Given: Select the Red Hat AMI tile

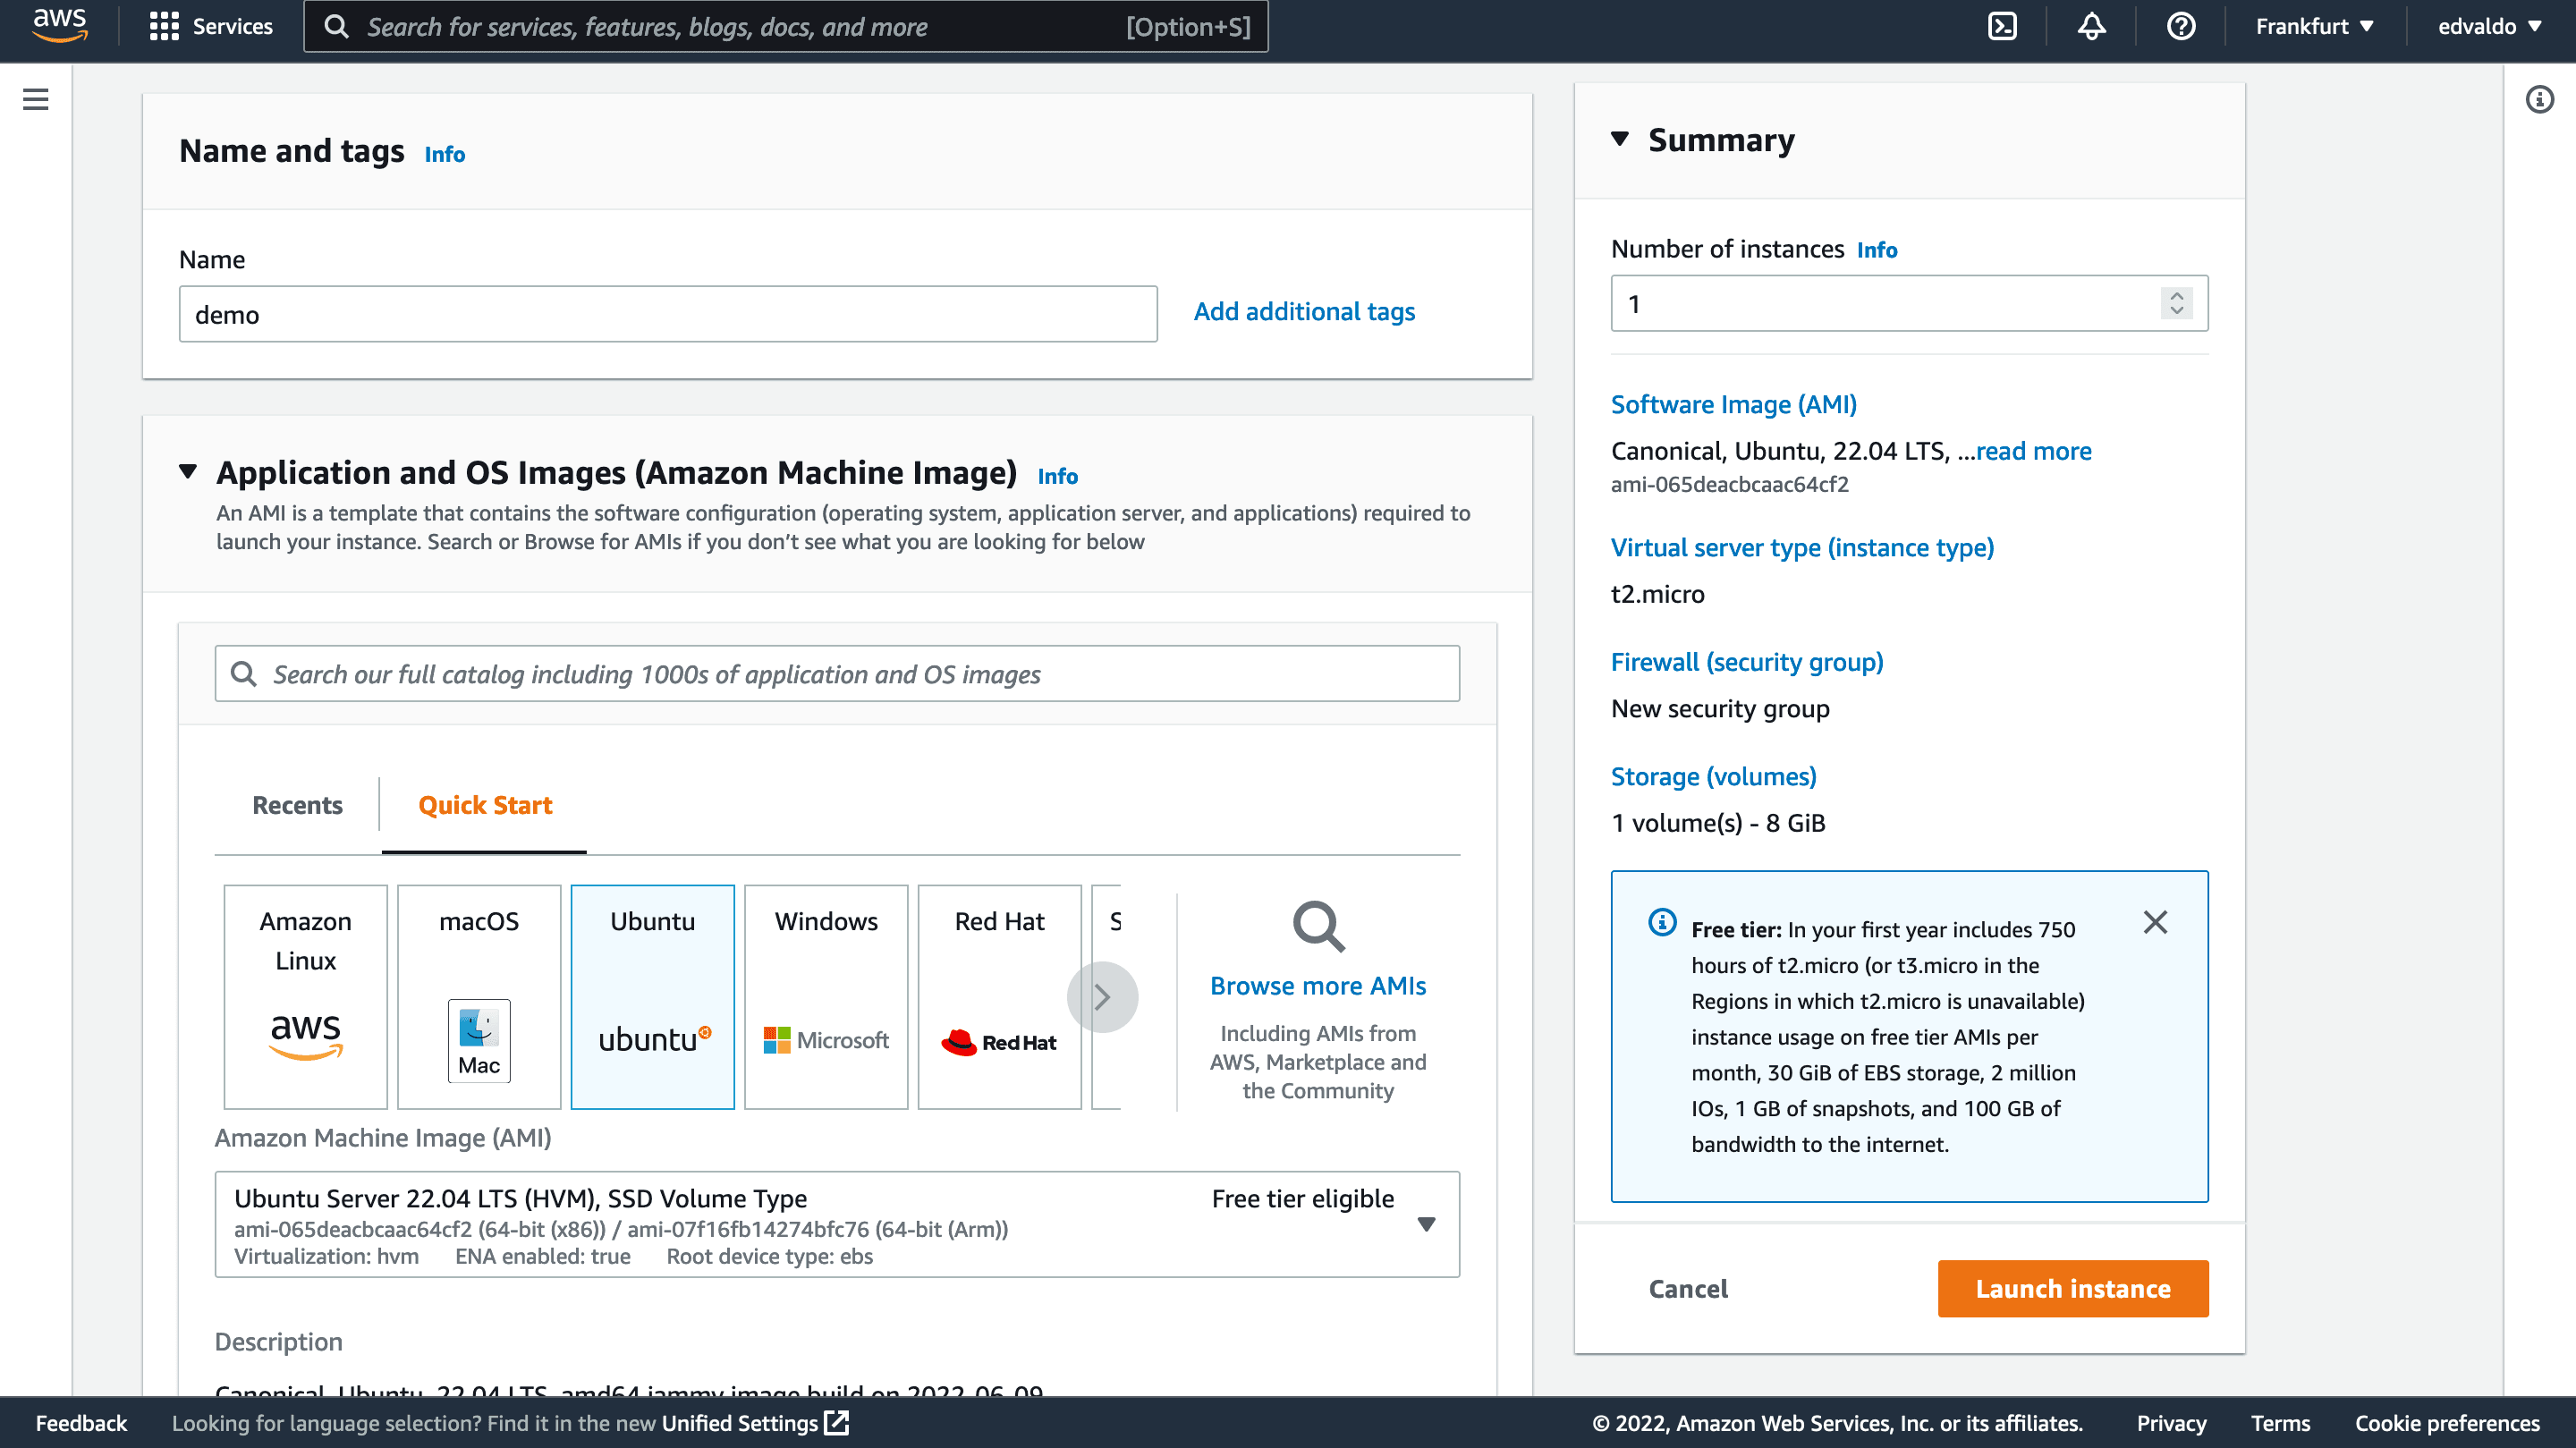Looking at the screenshot, I should click(999, 996).
